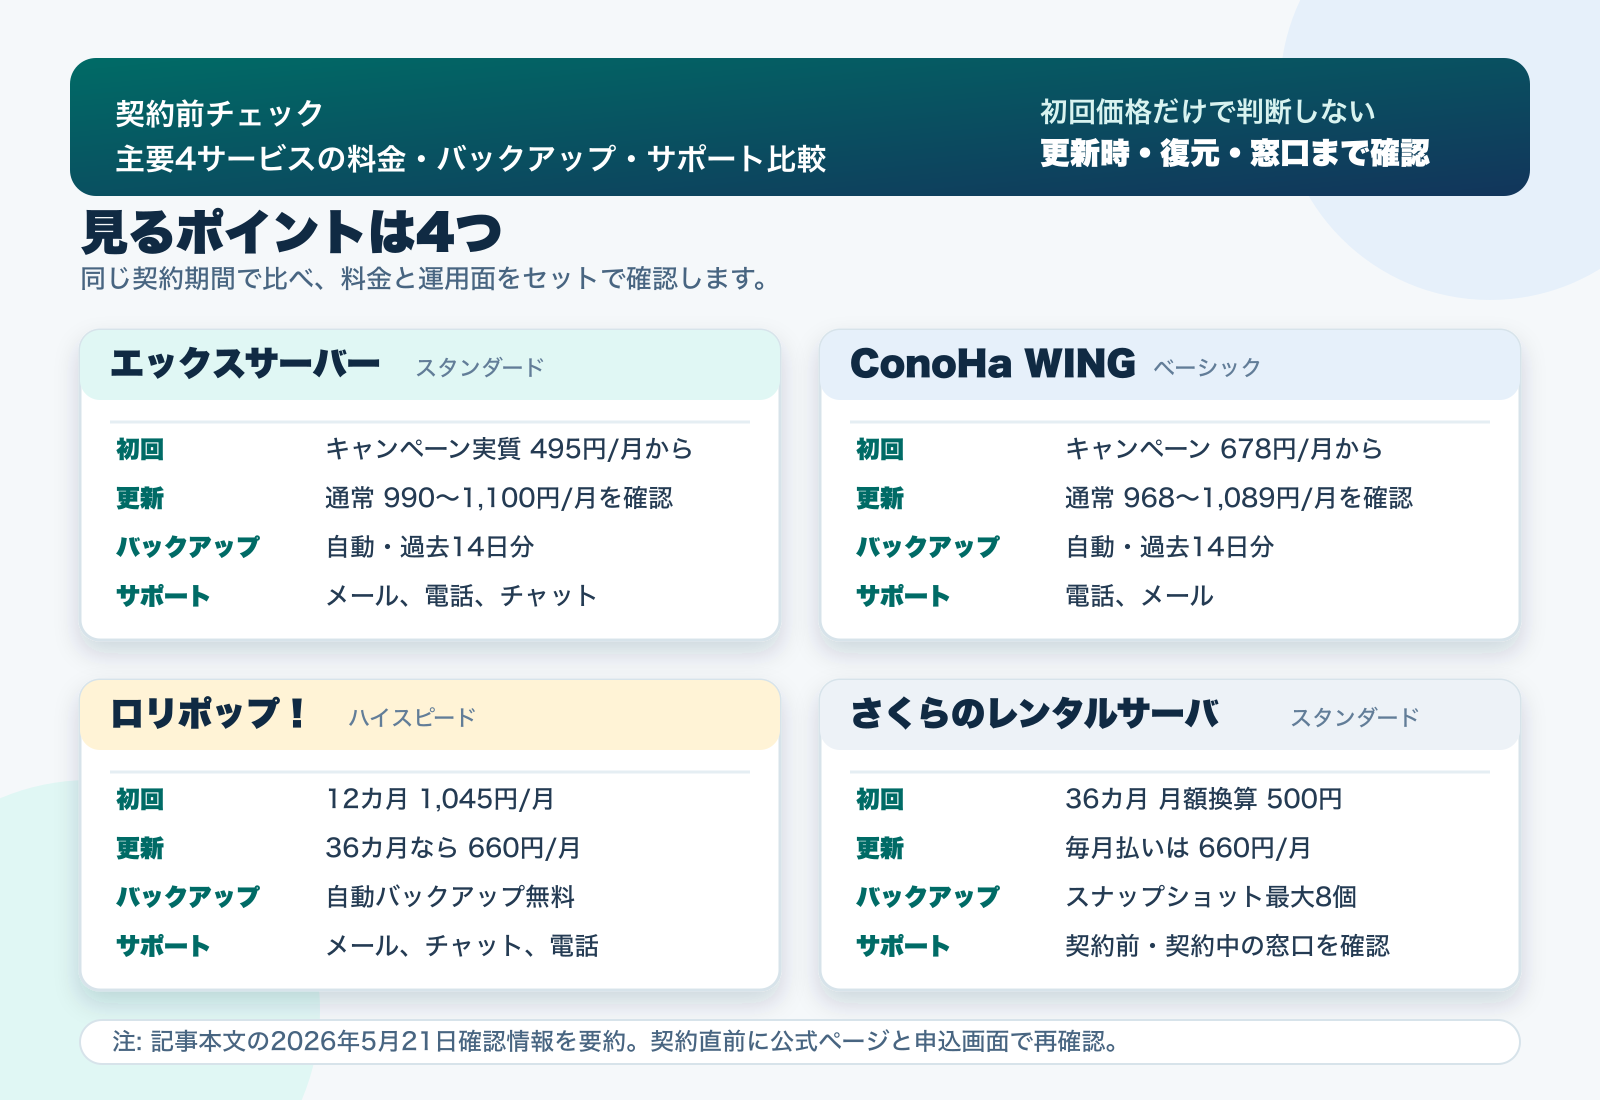Viewport: 1600px width, 1100px height.
Task: Click '初回' label in ロリポップ！ card
Action: tap(140, 799)
